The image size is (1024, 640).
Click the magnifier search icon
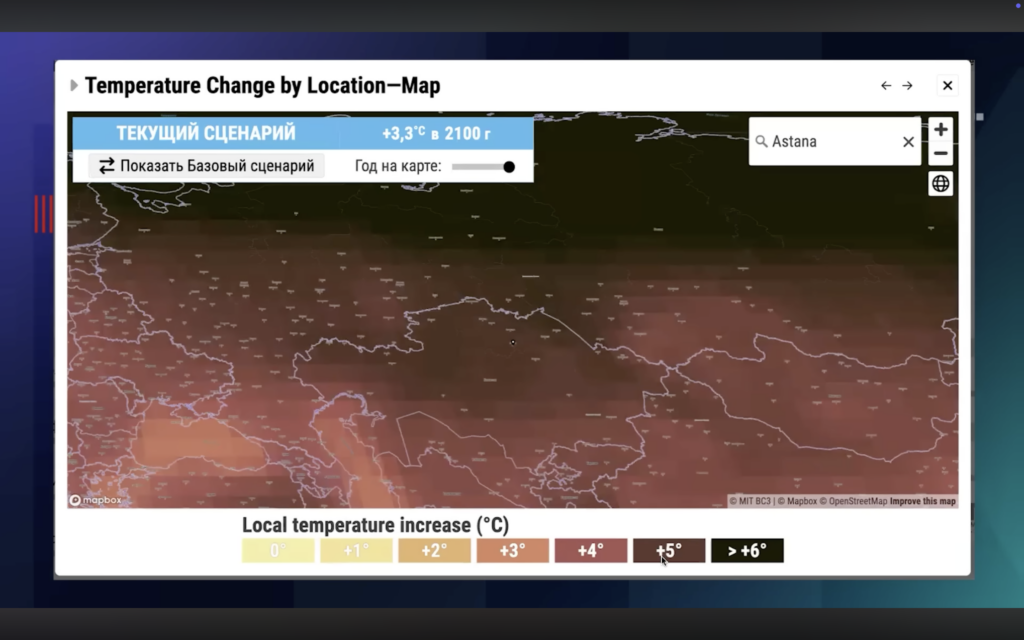pyautogui.click(x=762, y=142)
